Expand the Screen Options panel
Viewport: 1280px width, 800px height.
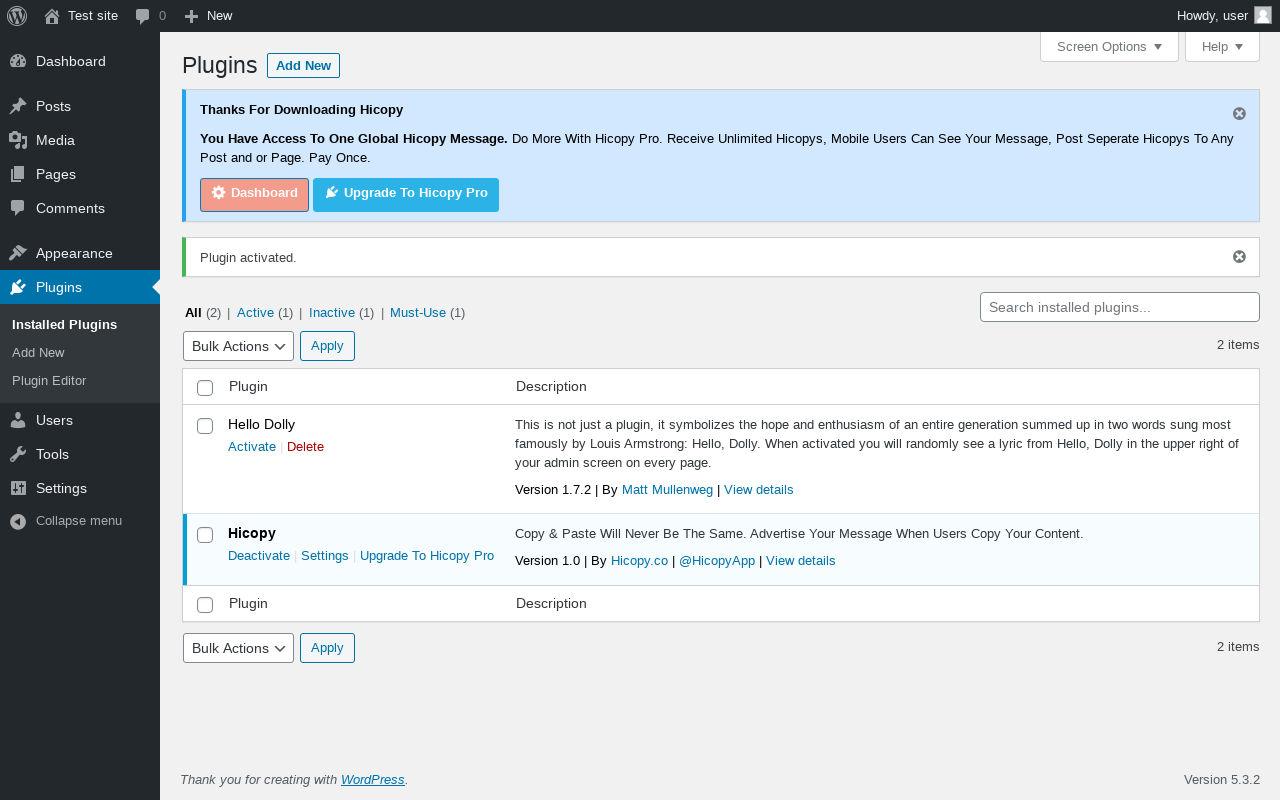click(1109, 47)
